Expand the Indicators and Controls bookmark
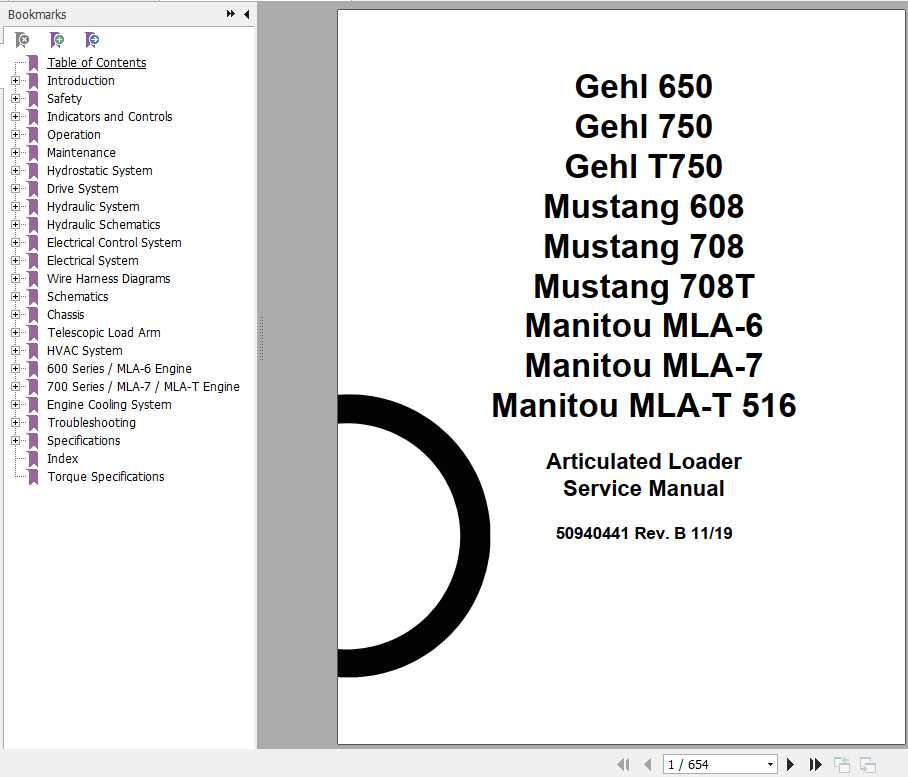This screenshot has height=777, width=908. pos(16,116)
